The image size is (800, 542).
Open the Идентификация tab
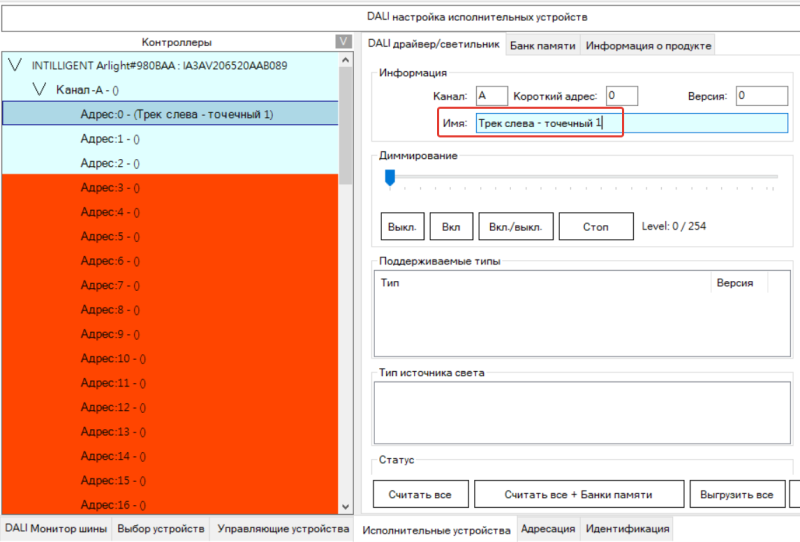coord(627,528)
